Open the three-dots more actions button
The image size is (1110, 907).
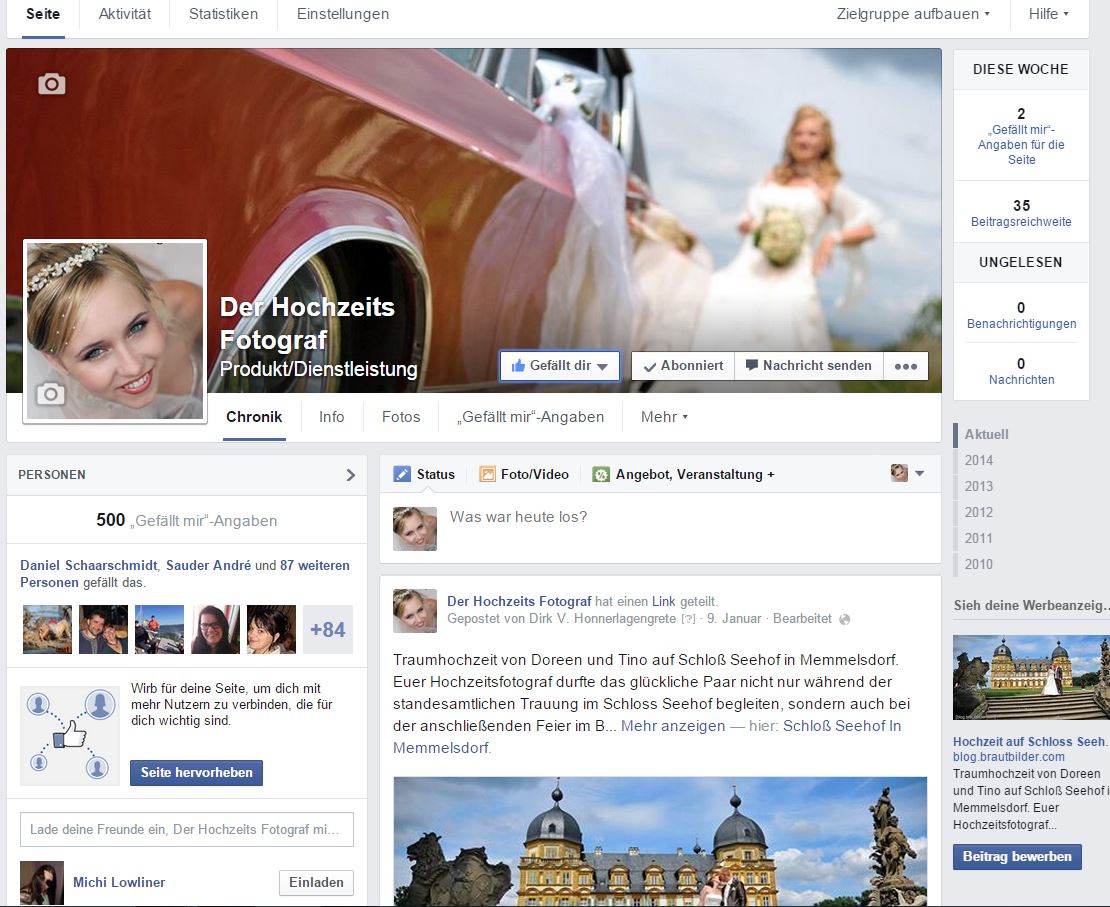(x=905, y=366)
